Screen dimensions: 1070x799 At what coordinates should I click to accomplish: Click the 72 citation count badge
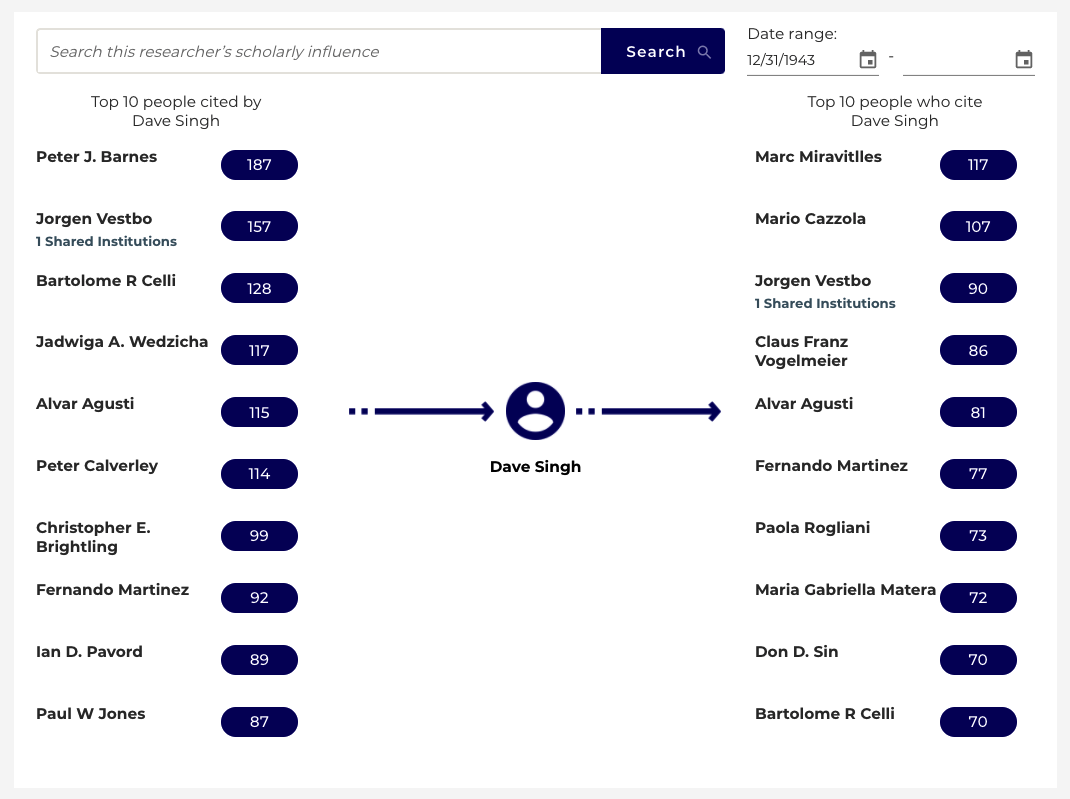pyautogui.click(x=978, y=598)
